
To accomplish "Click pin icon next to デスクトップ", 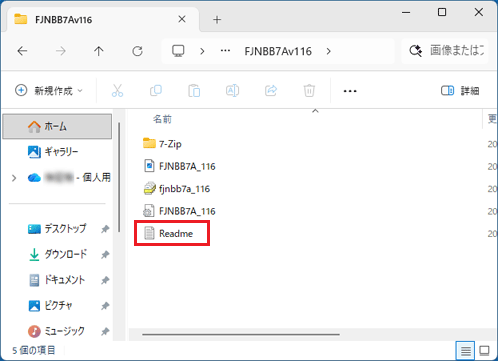I will [105, 229].
